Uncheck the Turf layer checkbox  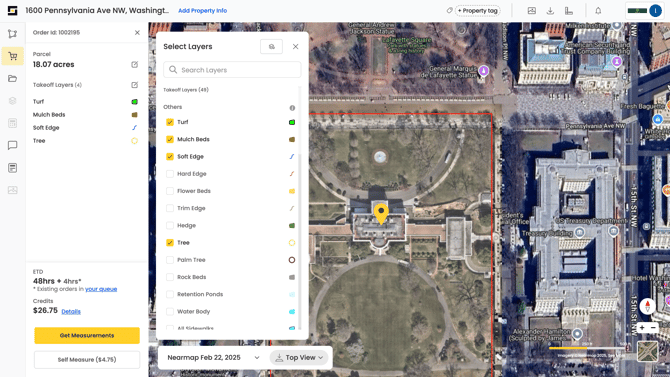(170, 122)
